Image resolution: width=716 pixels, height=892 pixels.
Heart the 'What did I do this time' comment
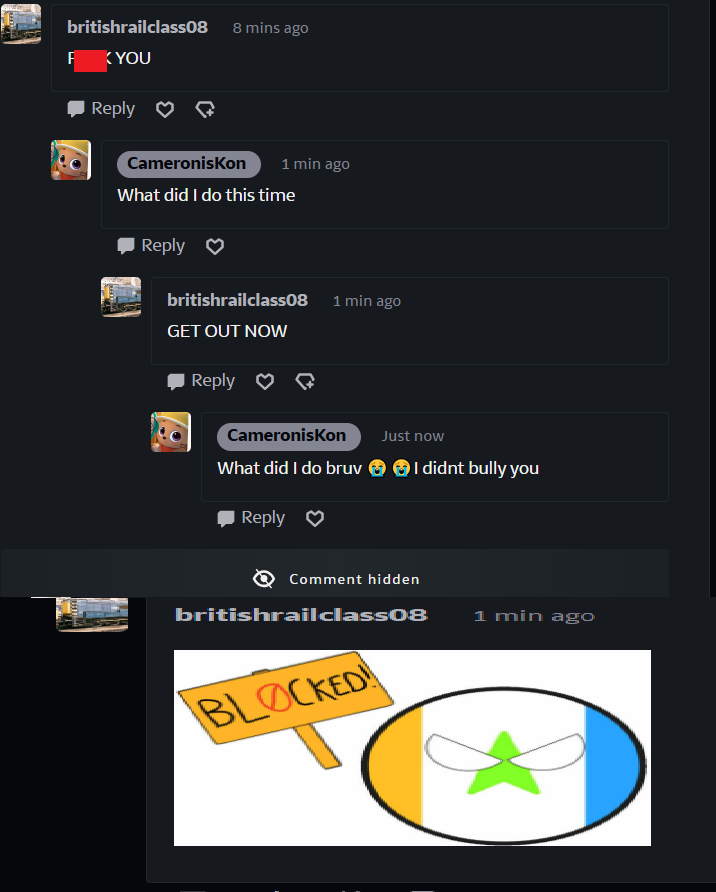pyautogui.click(x=215, y=246)
